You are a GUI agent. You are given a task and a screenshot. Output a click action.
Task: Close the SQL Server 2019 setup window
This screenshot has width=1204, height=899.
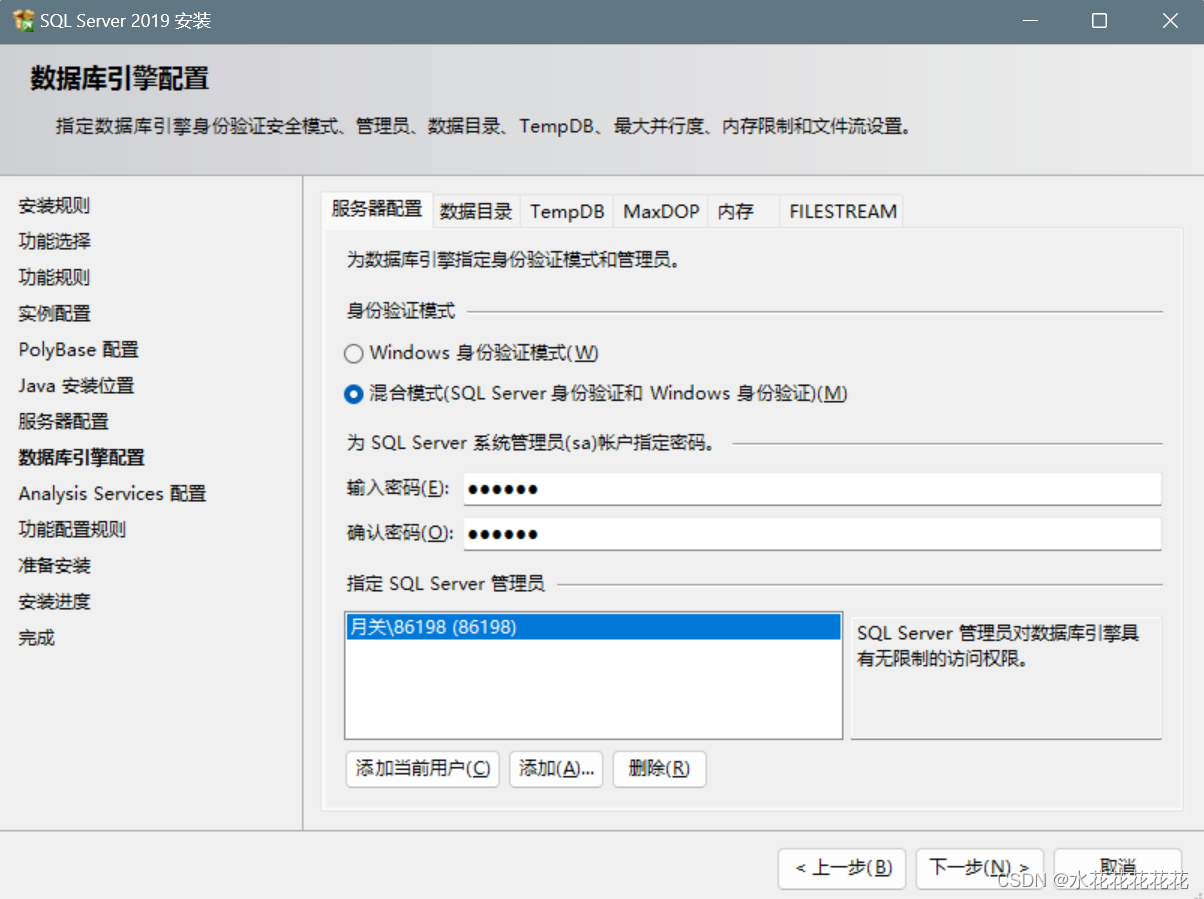[1169, 21]
